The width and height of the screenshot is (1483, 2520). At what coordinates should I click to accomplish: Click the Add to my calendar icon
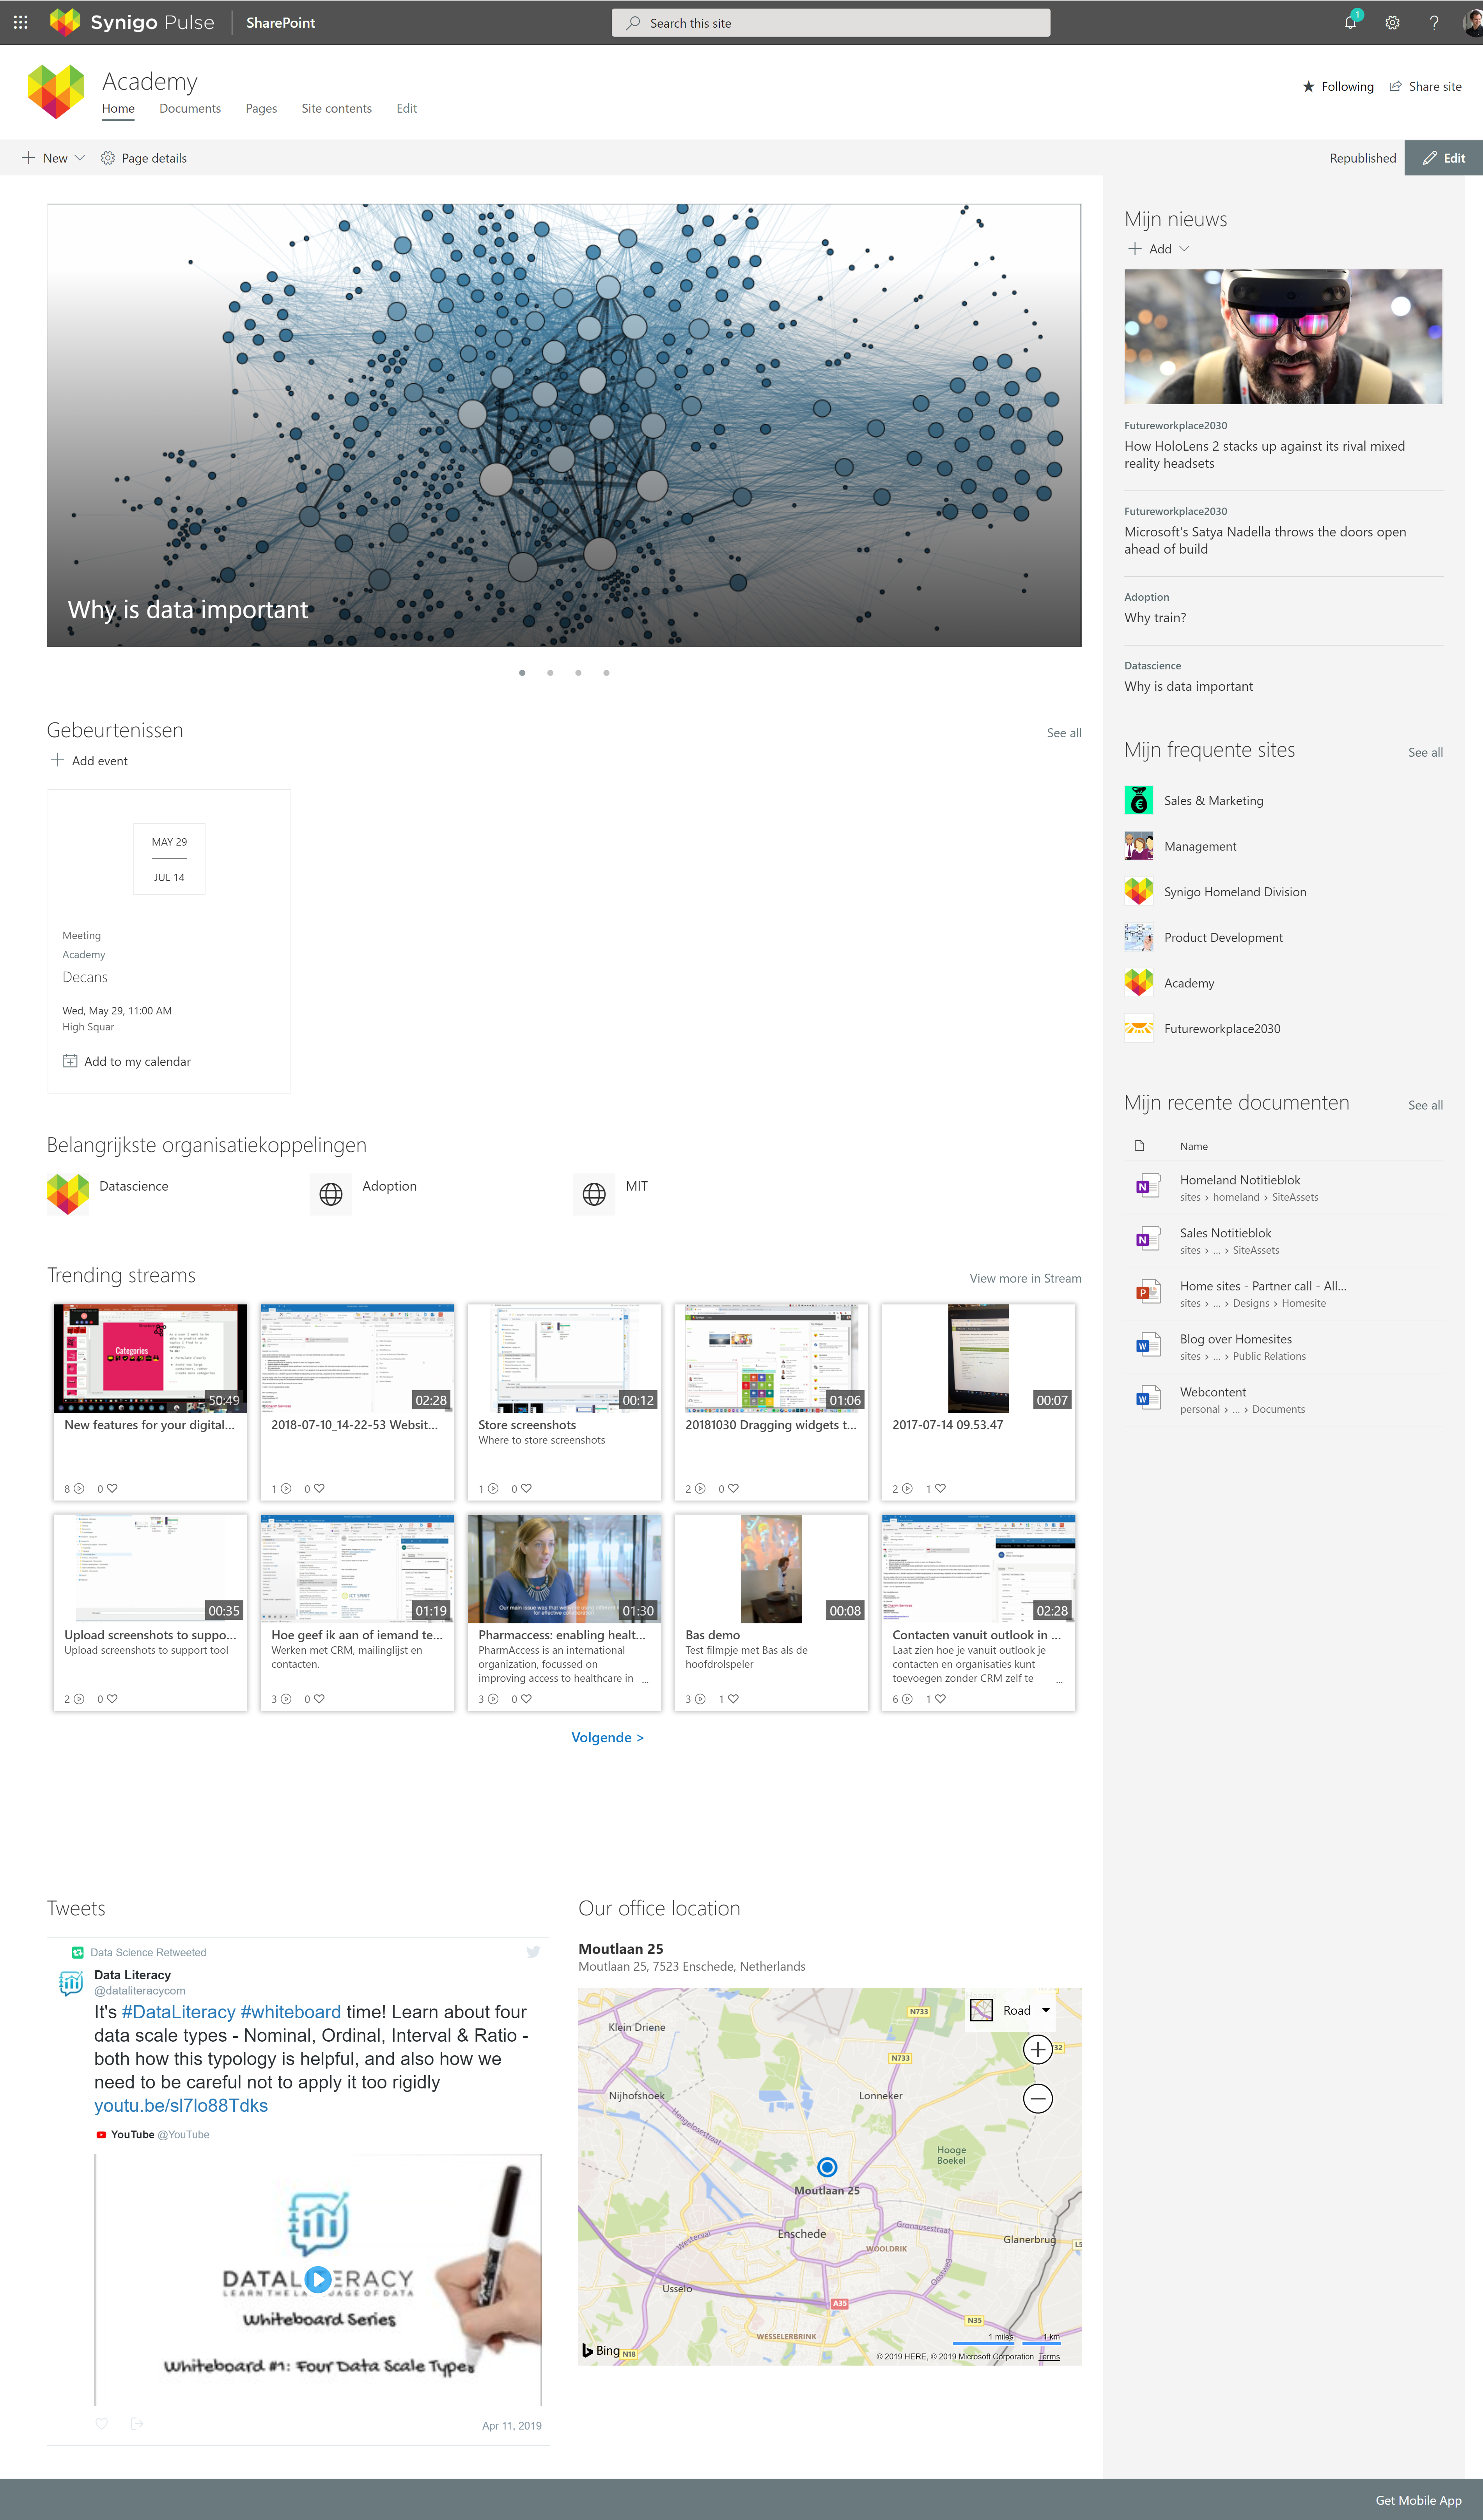(x=70, y=1061)
